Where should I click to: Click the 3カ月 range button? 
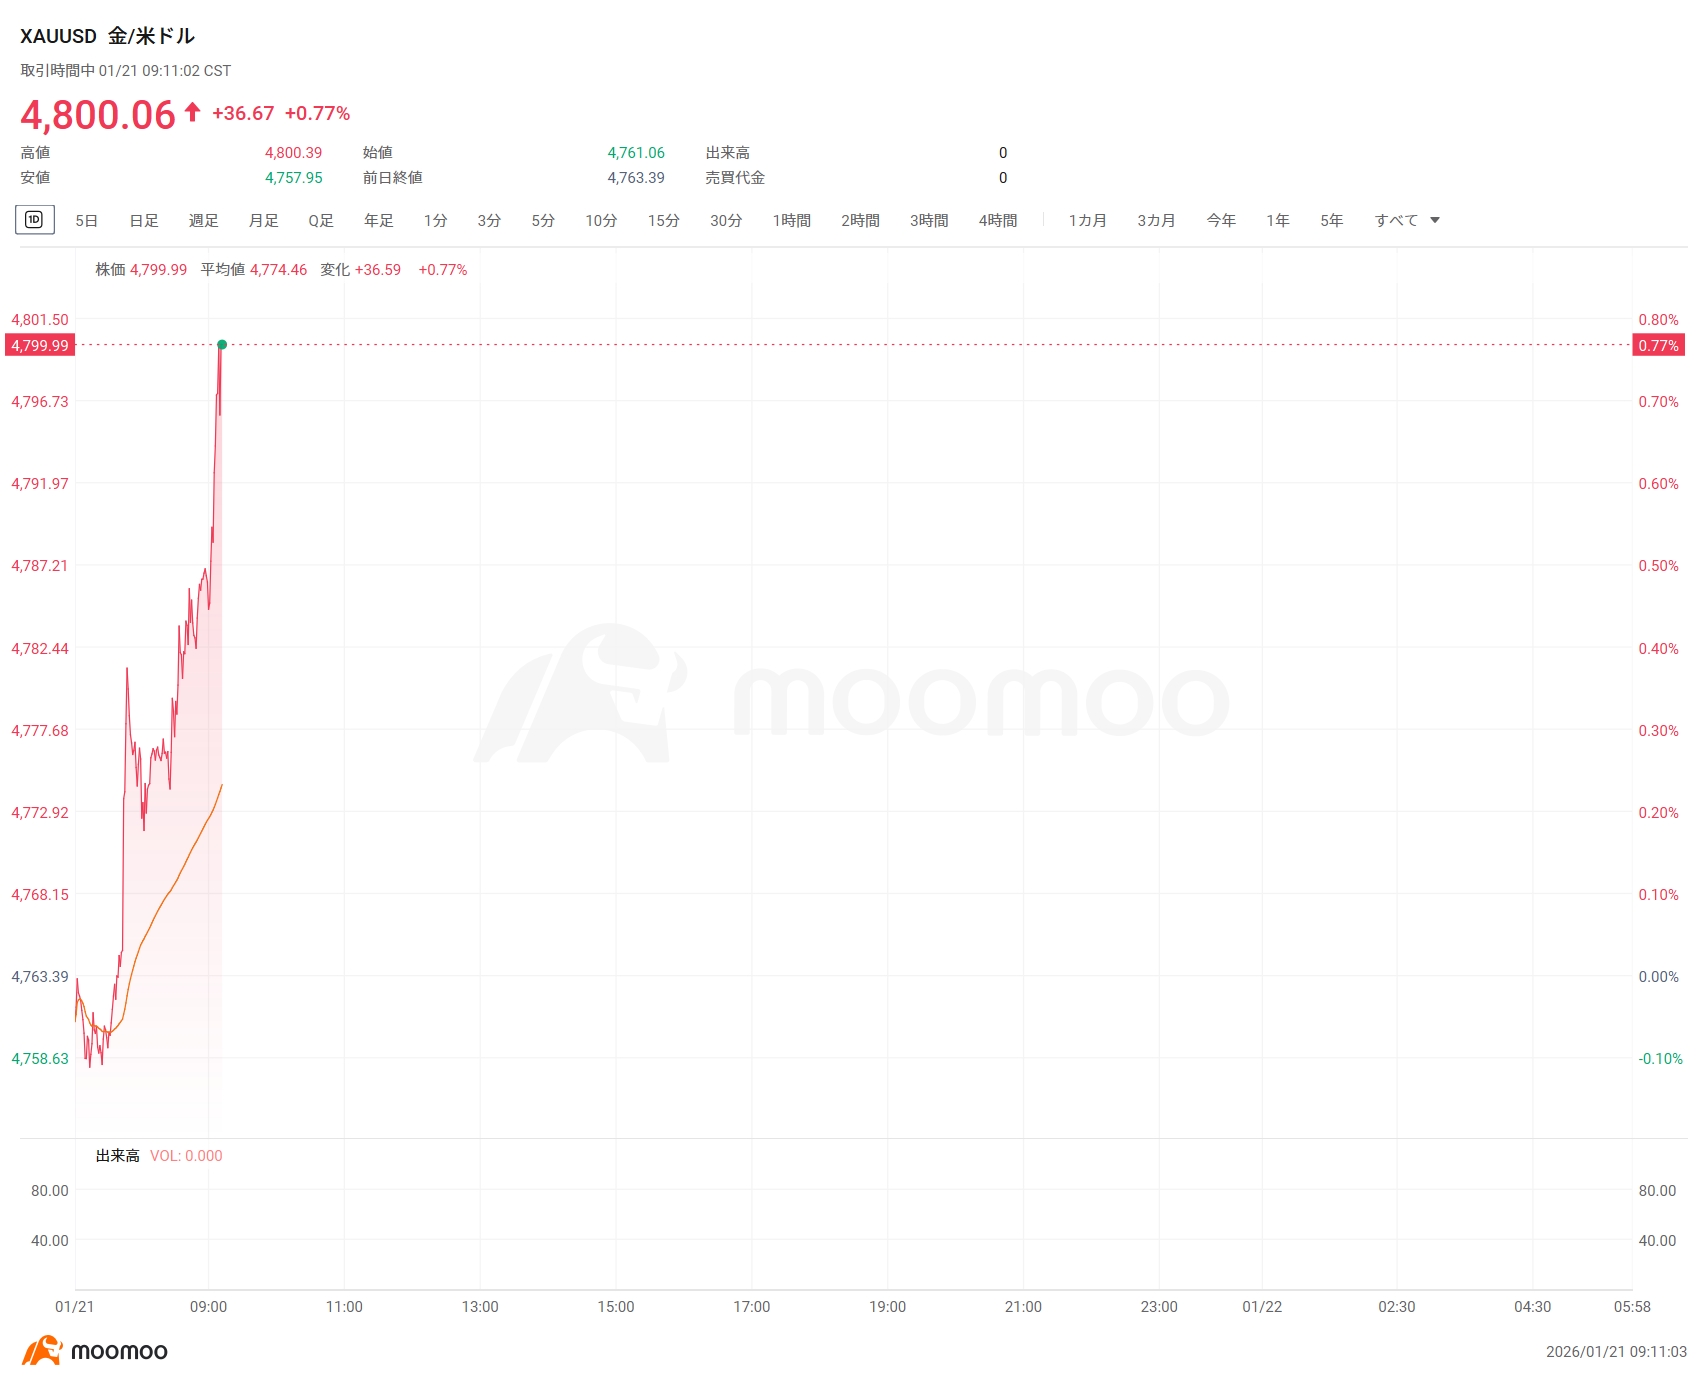click(x=1156, y=221)
